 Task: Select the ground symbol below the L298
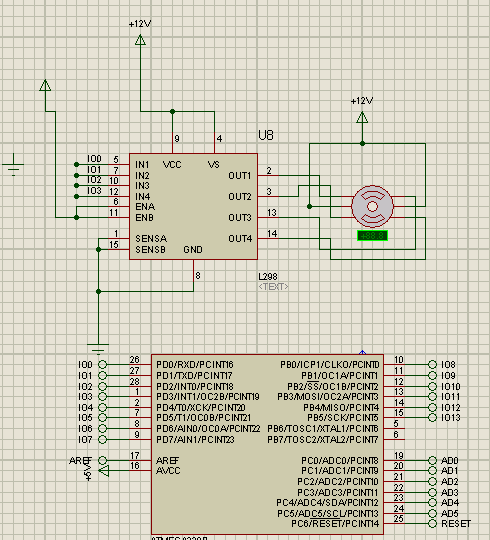(x=98, y=349)
